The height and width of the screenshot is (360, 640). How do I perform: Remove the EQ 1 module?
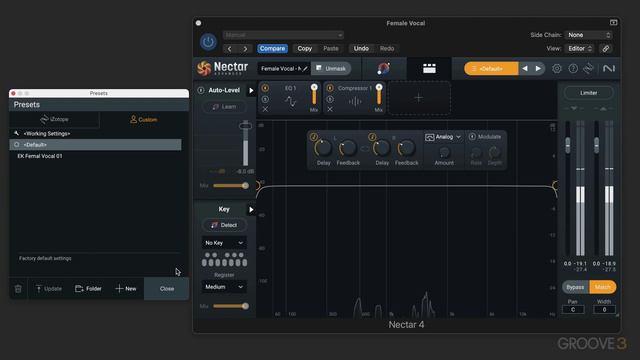coord(265,109)
